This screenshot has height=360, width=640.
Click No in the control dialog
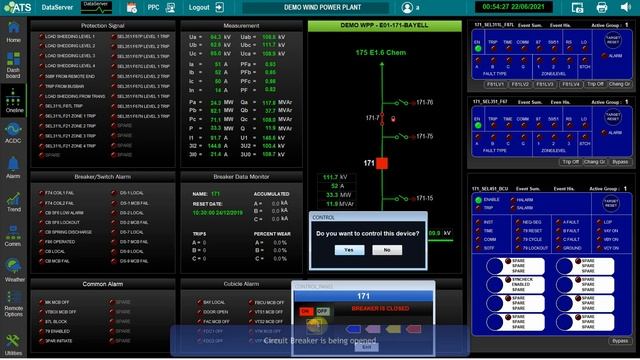[x=387, y=250]
